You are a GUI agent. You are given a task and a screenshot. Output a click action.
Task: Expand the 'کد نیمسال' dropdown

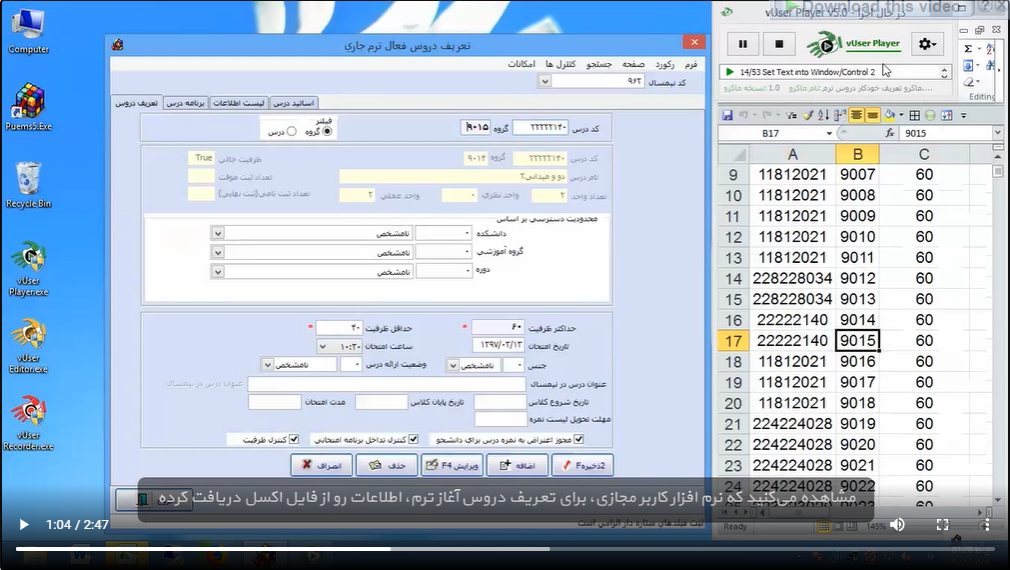[544, 81]
